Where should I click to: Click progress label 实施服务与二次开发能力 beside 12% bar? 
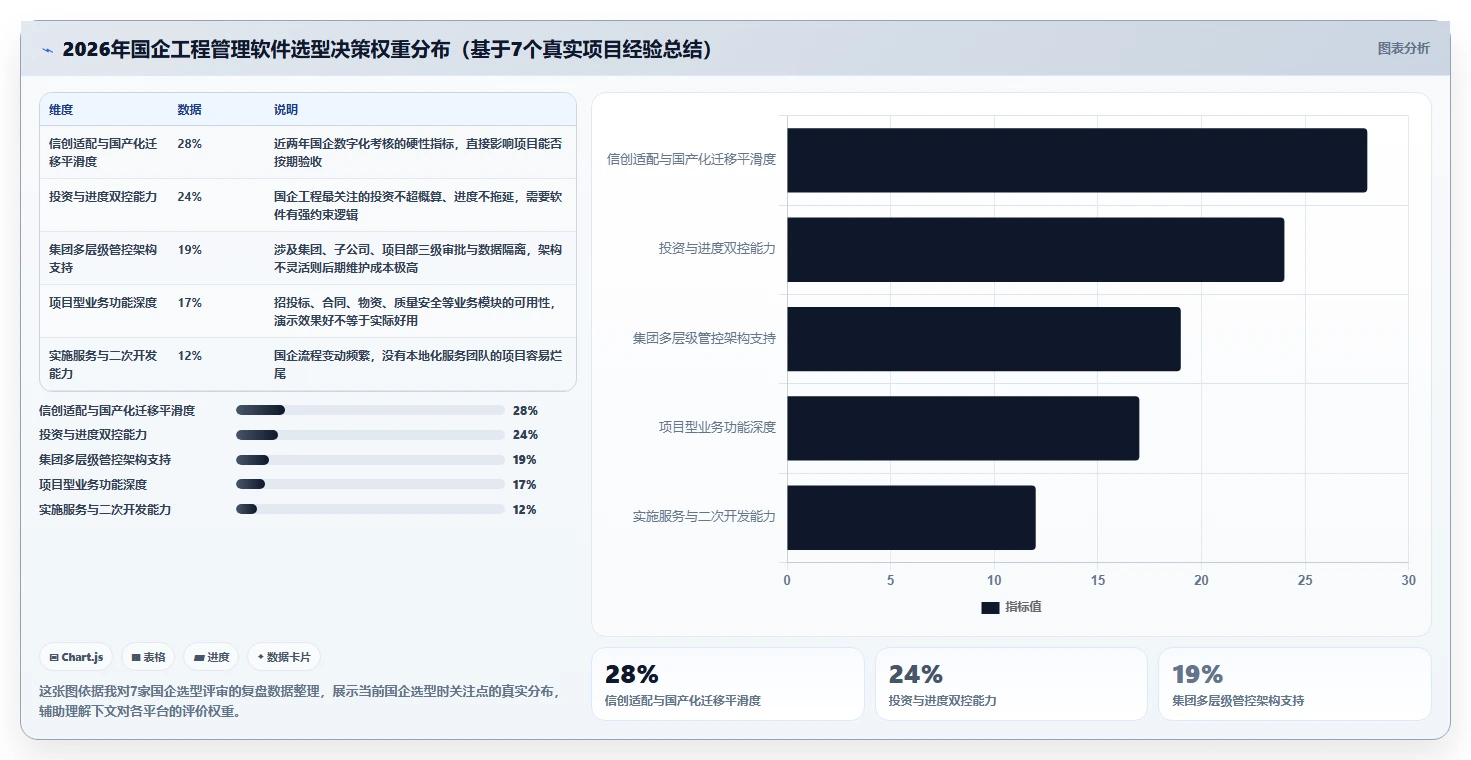point(105,509)
